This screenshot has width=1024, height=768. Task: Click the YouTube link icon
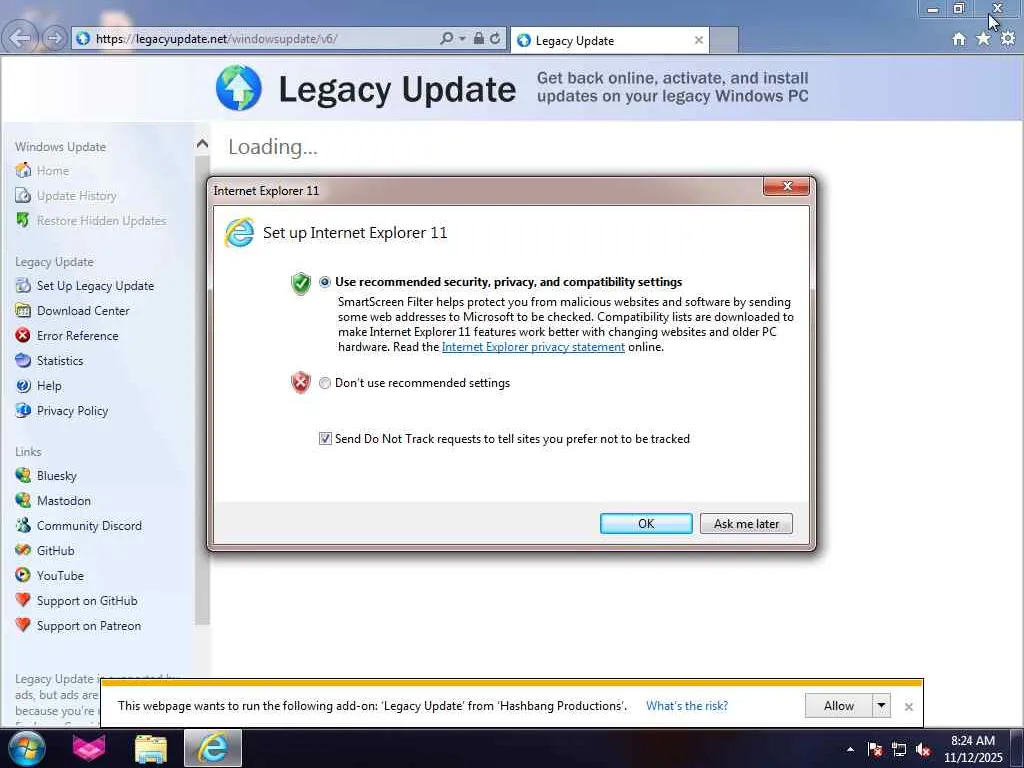(x=23, y=575)
